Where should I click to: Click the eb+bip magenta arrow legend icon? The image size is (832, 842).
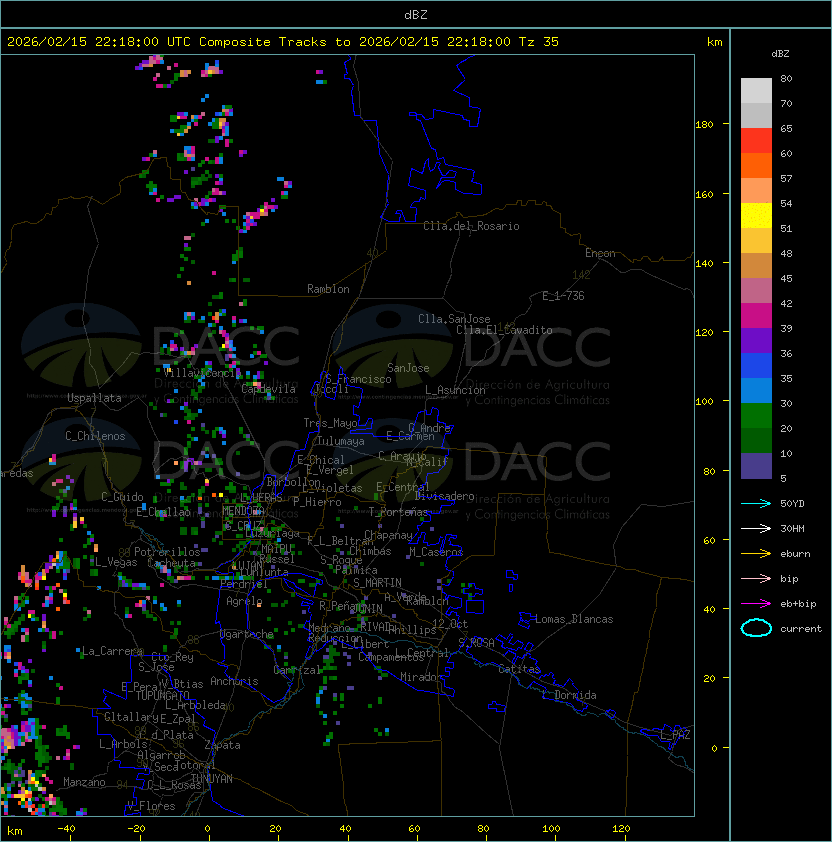tap(756, 604)
